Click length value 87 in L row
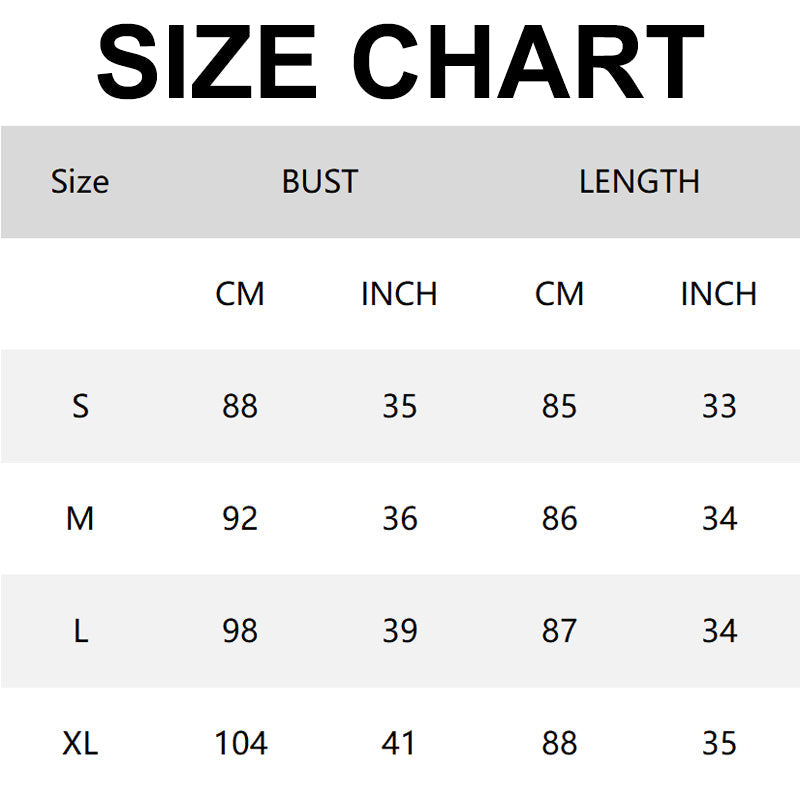The height and width of the screenshot is (800, 800). [559, 631]
